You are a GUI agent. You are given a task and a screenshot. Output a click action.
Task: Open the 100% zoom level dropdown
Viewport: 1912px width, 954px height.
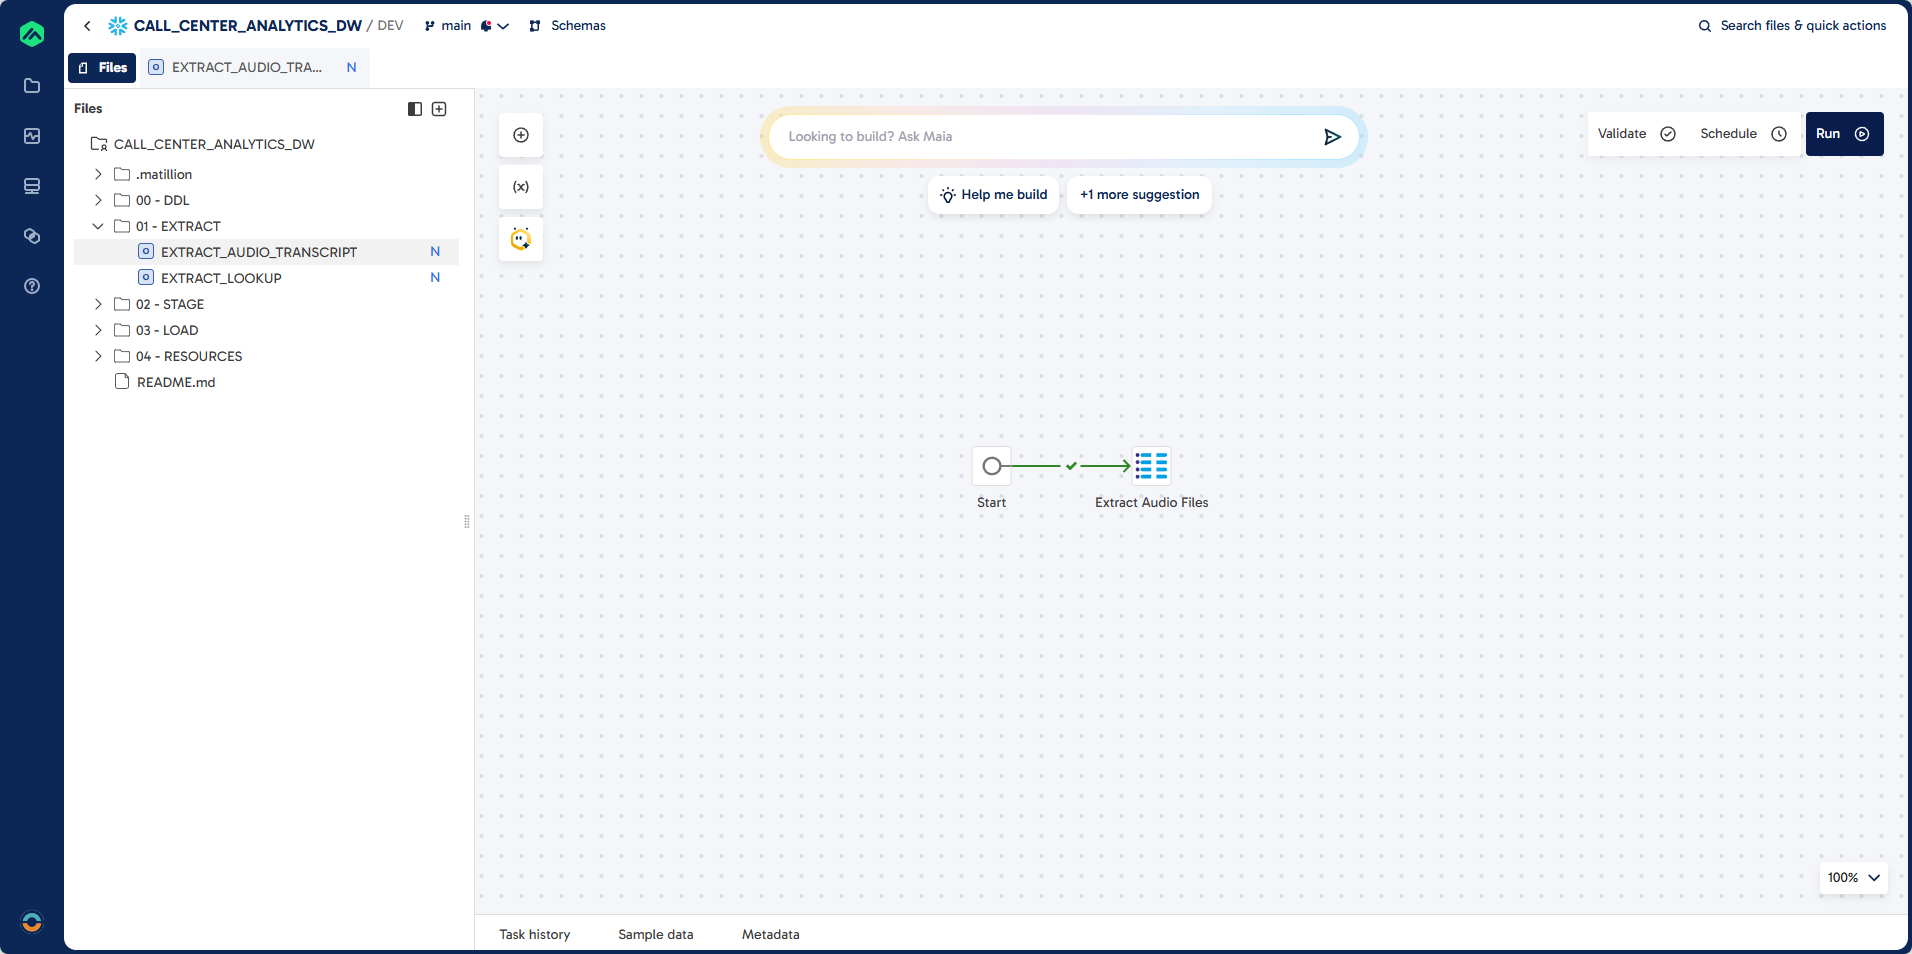[x=1852, y=878]
